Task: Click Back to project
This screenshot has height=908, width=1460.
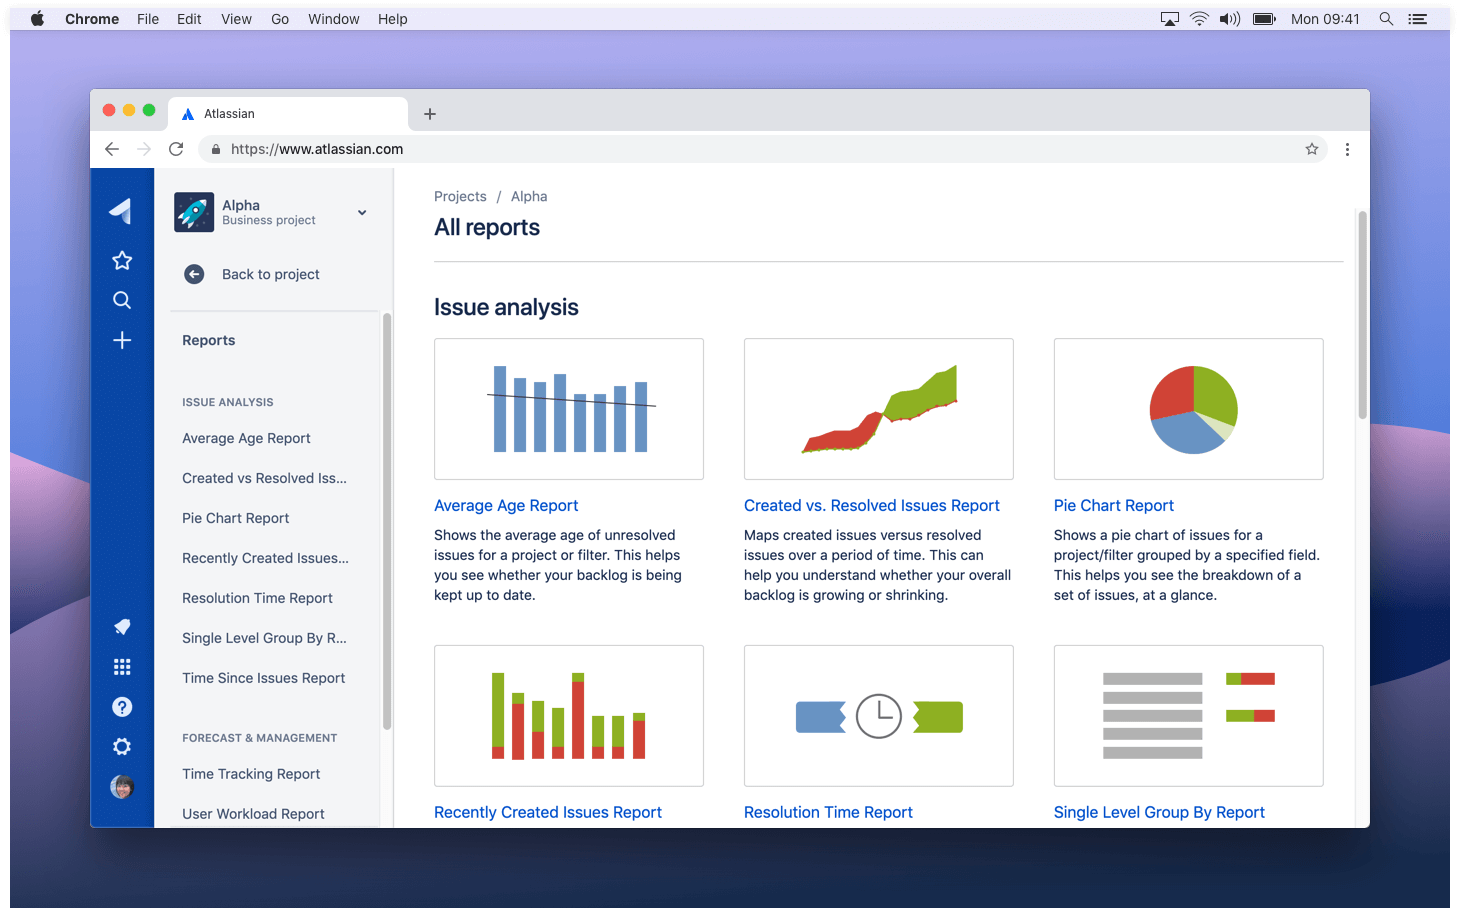Action: [270, 274]
